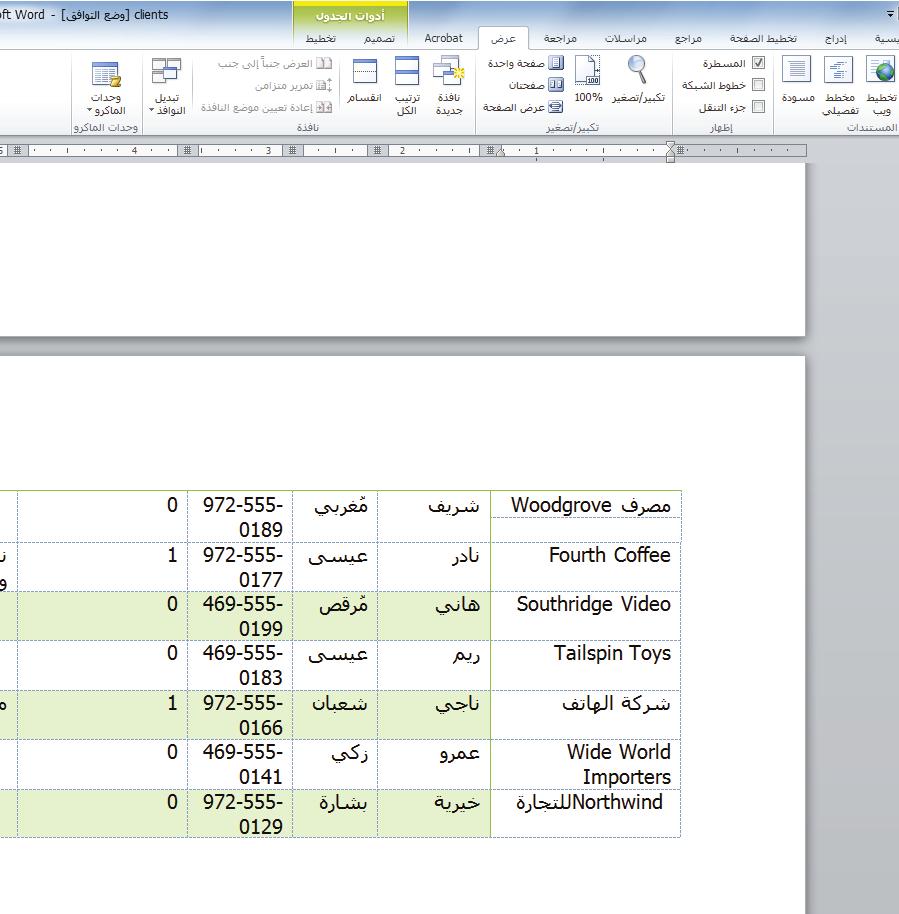Switch to Web Layout view (تخطيط ويب)
The image size is (899, 914).
(x=881, y=86)
